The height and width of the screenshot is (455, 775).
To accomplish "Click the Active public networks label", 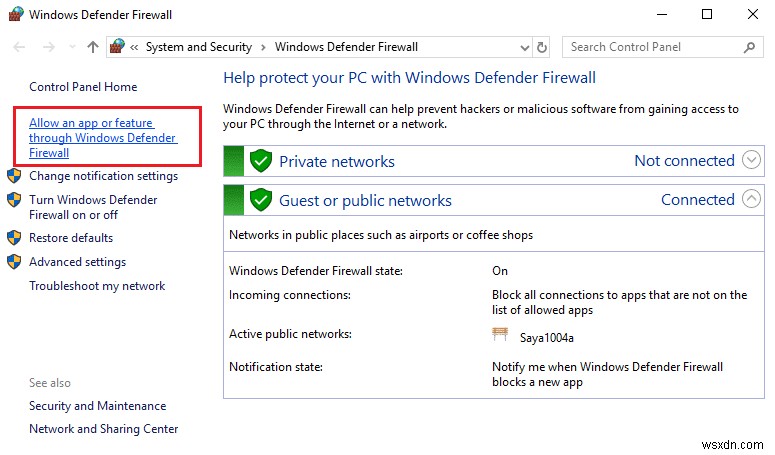I will click(290, 334).
